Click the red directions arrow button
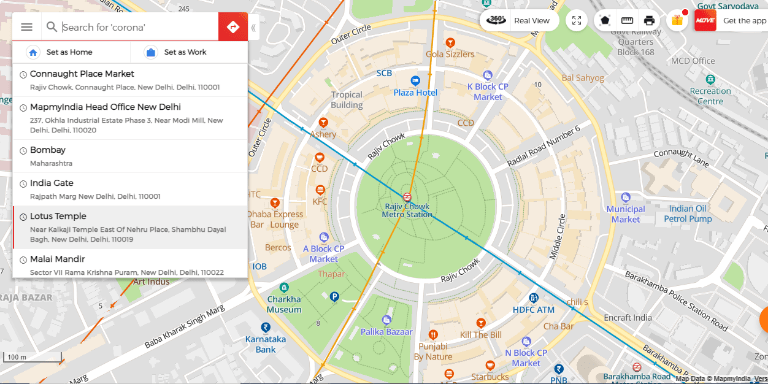Viewport: 768px width, 384px height. click(233, 27)
